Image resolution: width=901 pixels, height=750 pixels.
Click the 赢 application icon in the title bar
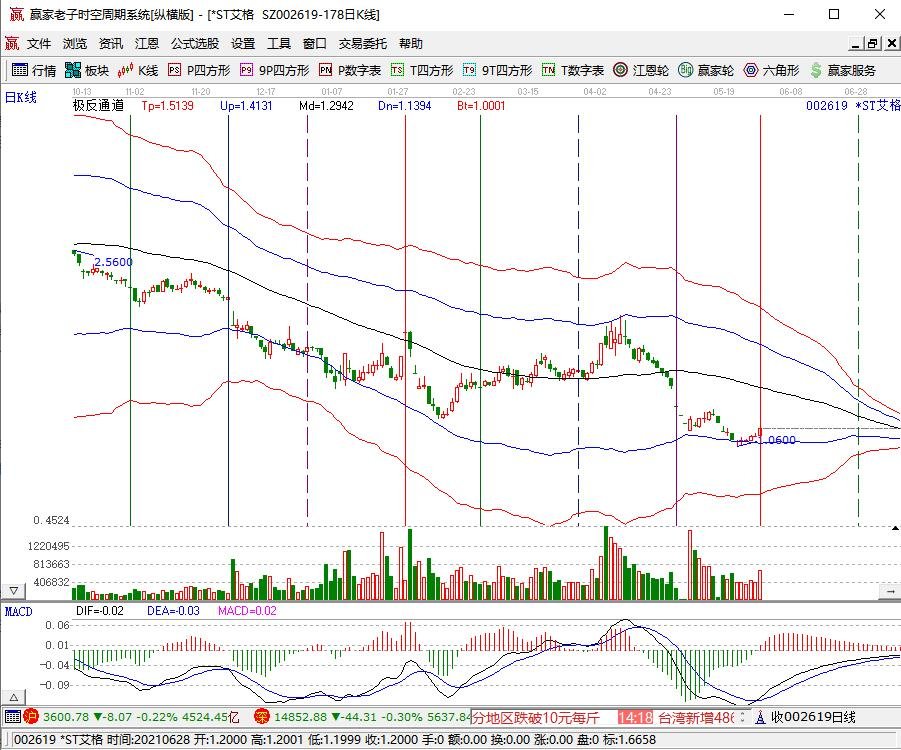click(x=16, y=14)
